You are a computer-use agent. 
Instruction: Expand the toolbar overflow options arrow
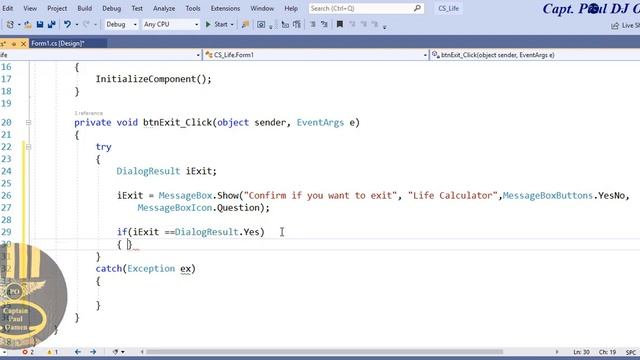(x=384, y=27)
